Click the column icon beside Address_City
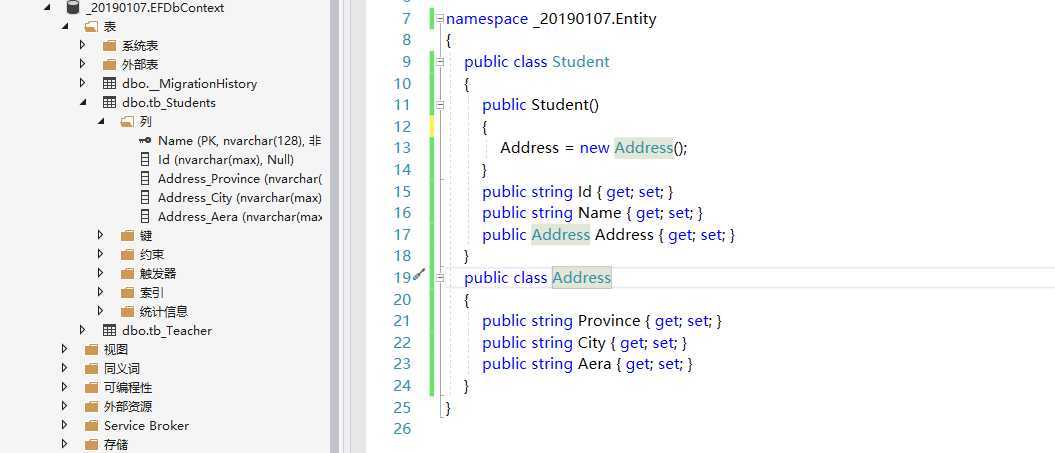This screenshot has height=453, width=1055. (145, 197)
